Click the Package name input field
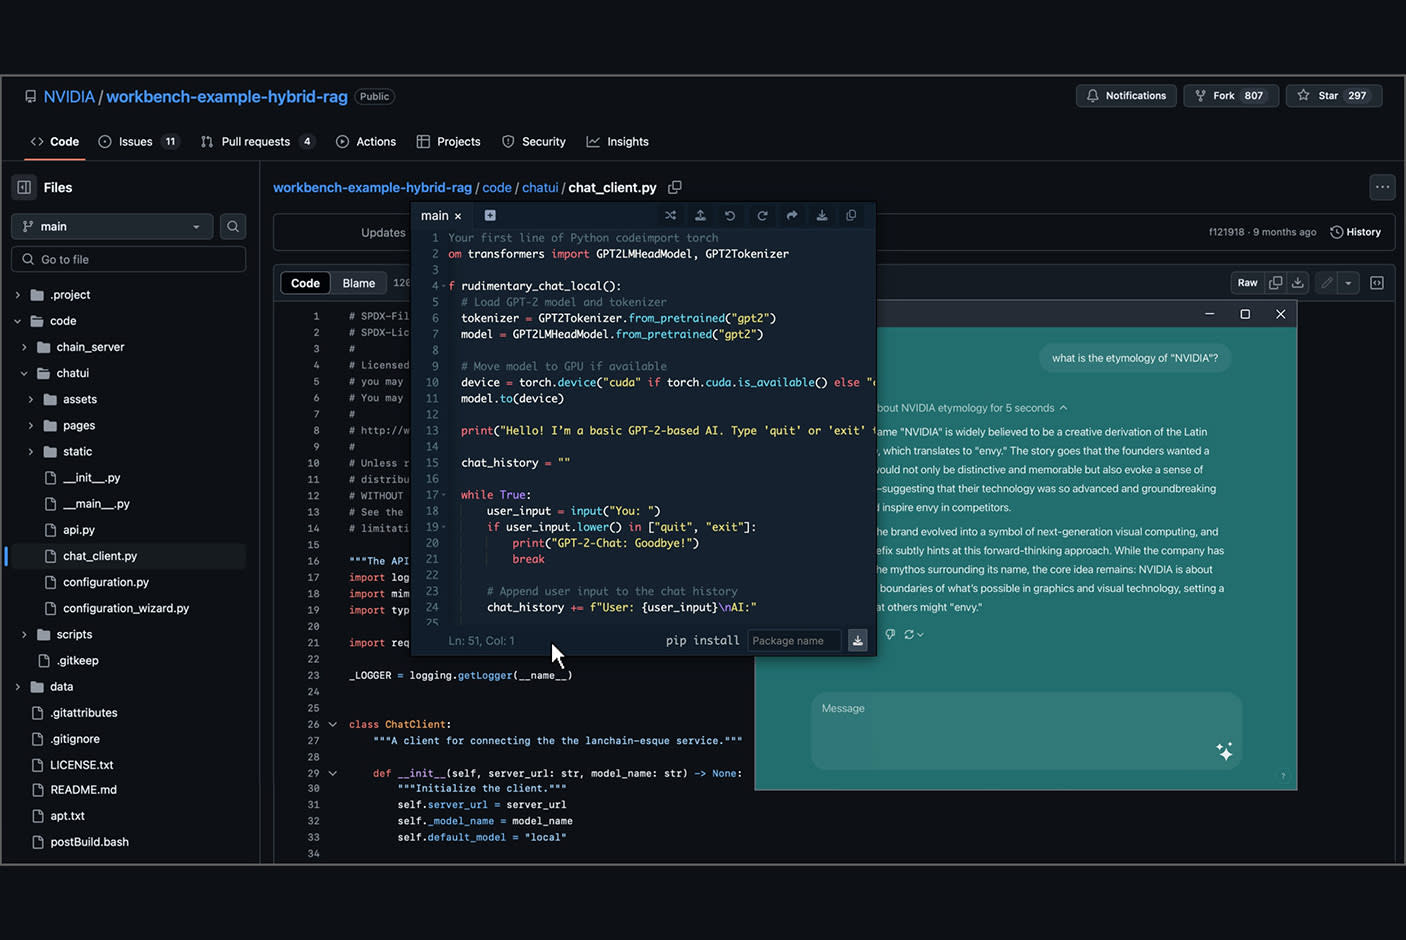 pos(794,641)
